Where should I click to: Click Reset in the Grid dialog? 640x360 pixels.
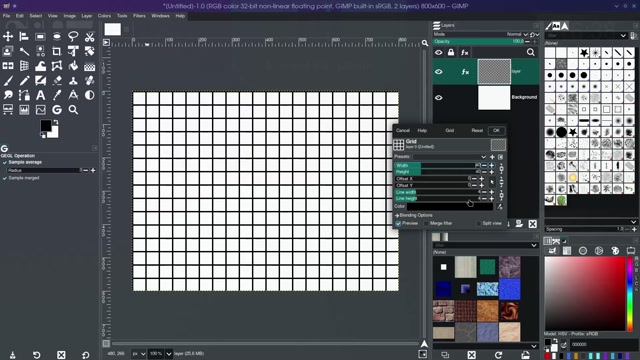477,131
